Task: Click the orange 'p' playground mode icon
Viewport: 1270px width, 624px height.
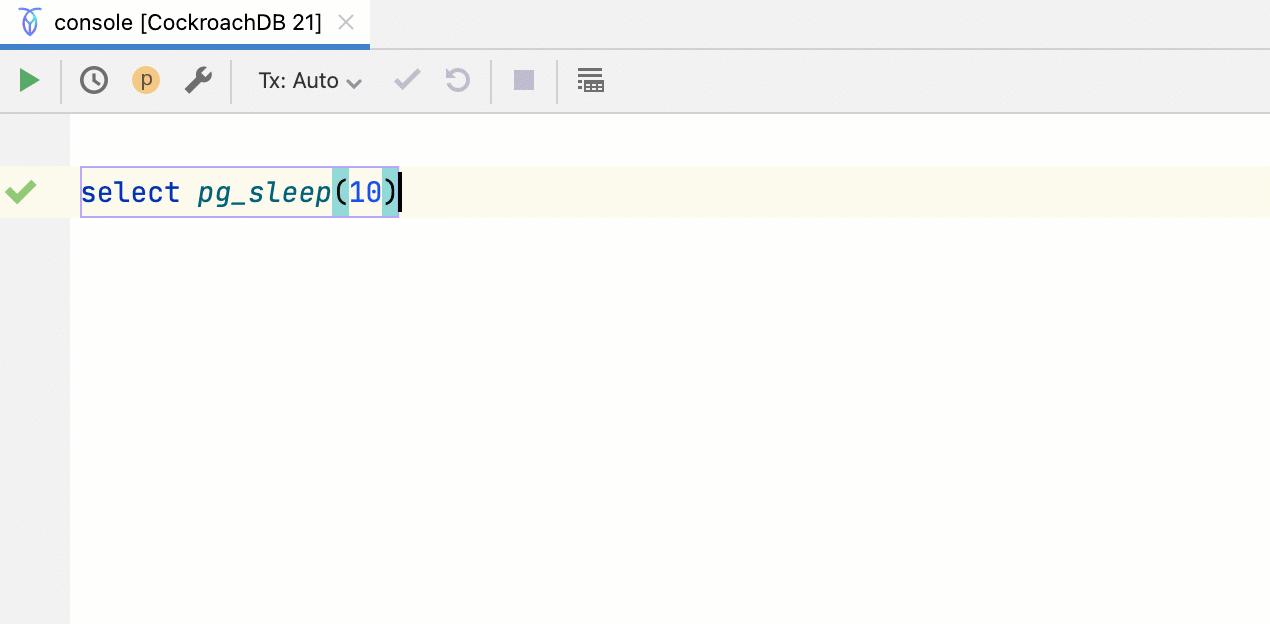Action: tap(146, 80)
